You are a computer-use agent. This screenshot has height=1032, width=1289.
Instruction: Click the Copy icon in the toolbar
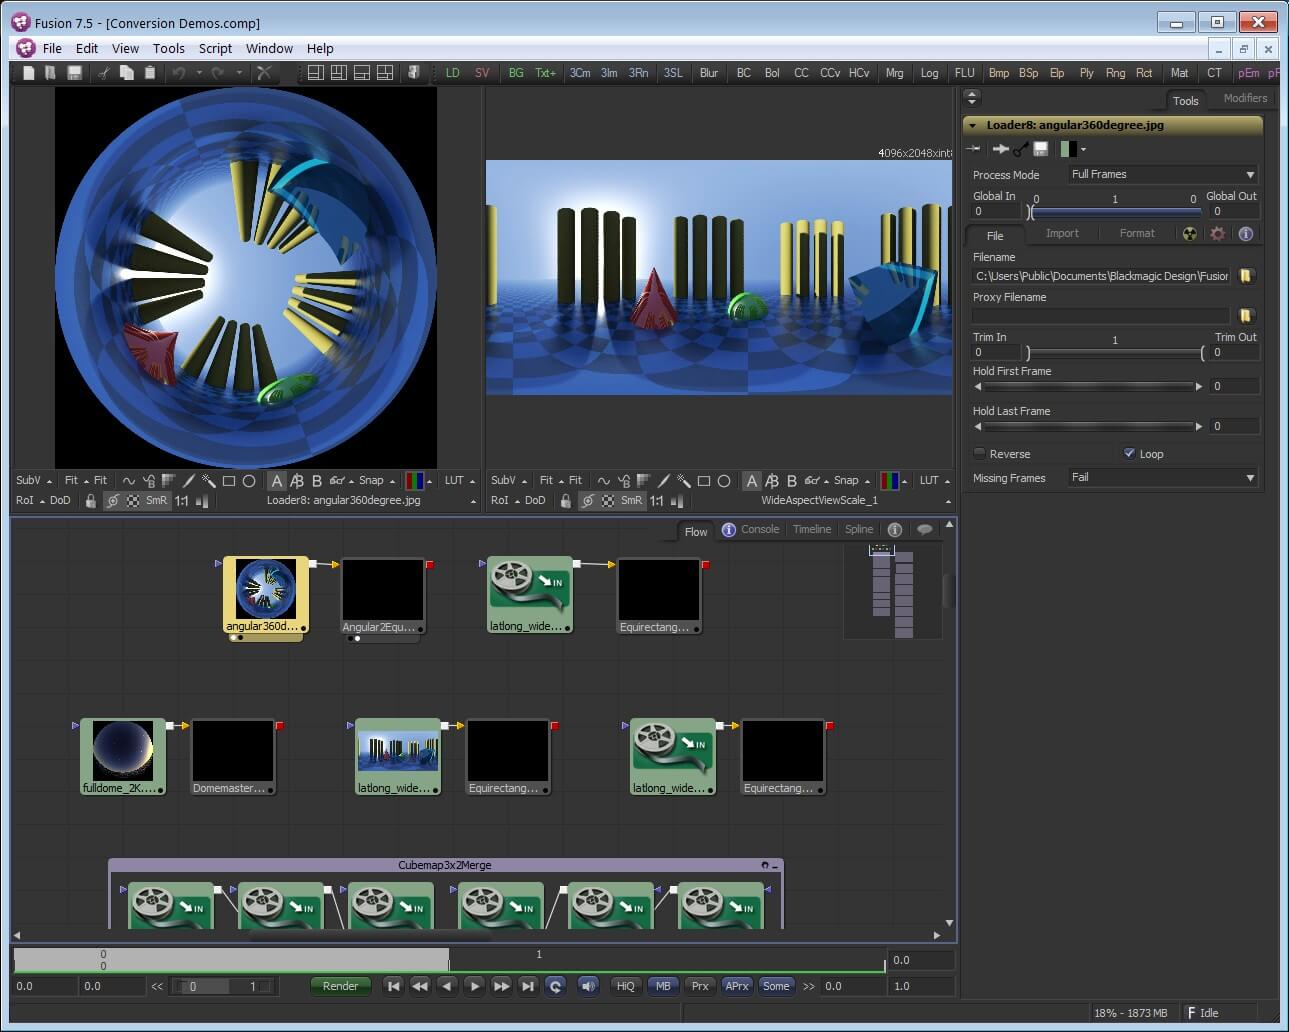(126, 73)
